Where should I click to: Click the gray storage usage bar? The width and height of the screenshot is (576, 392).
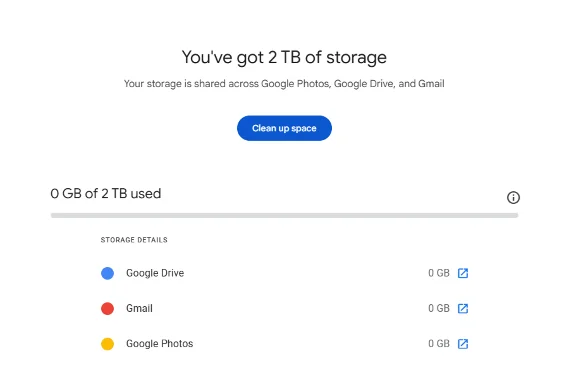coord(284,215)
